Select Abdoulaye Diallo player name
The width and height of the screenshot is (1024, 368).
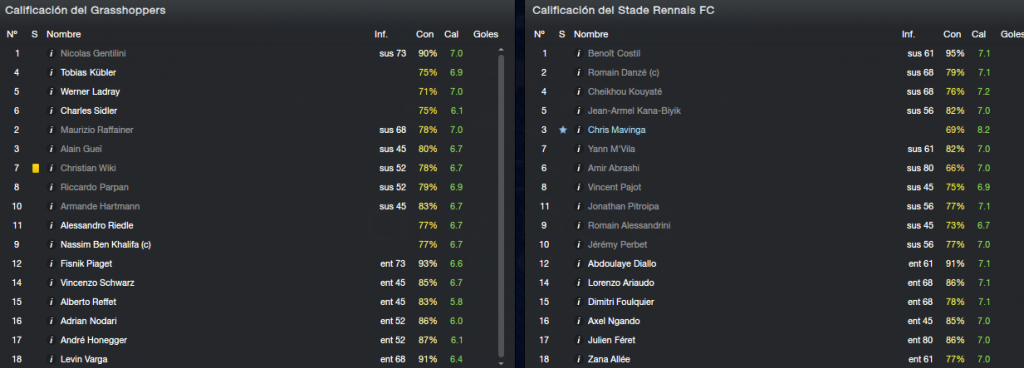[622, 264]
